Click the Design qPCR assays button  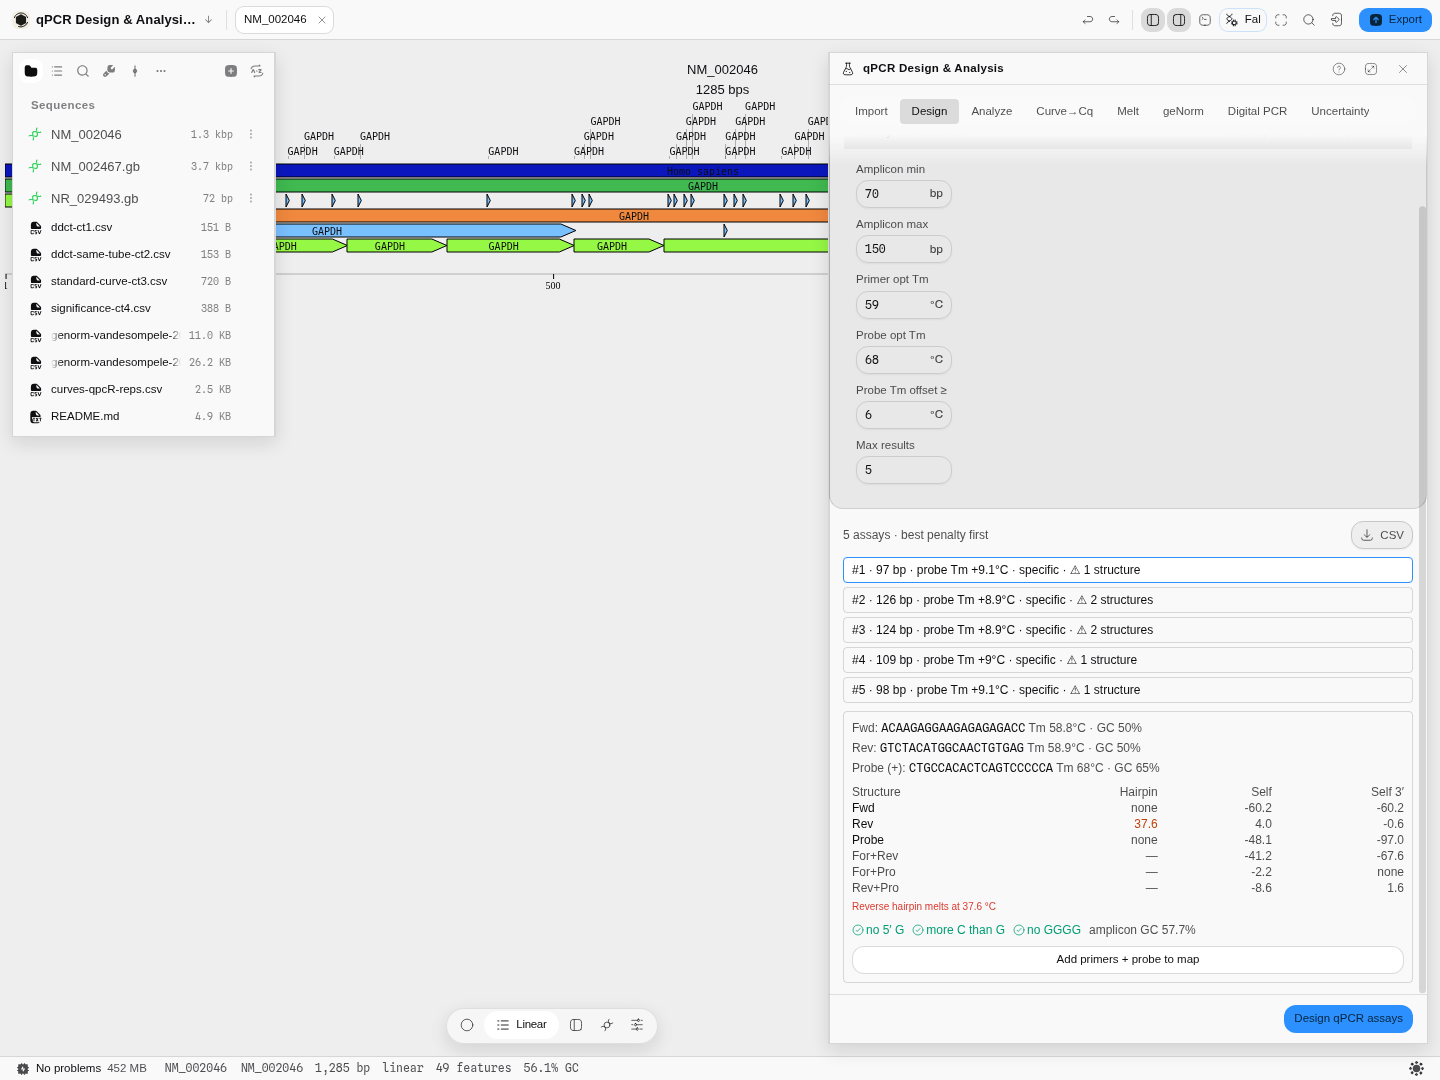click(1348, 1018)
